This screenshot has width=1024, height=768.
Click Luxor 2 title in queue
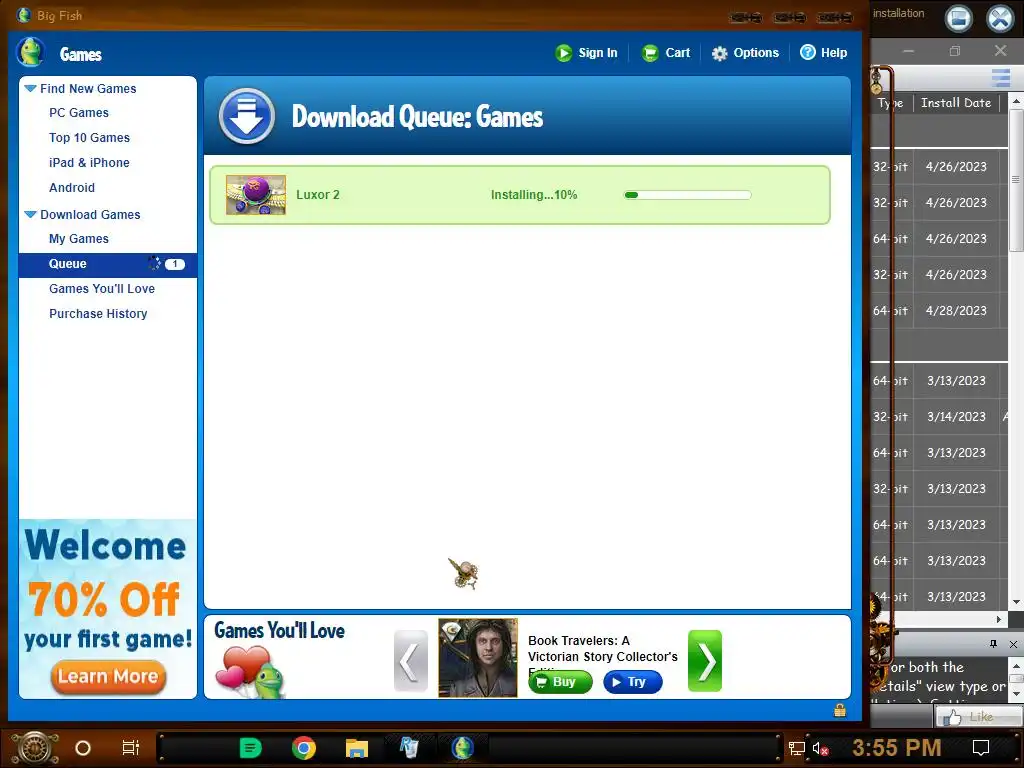tap(318, 195)
